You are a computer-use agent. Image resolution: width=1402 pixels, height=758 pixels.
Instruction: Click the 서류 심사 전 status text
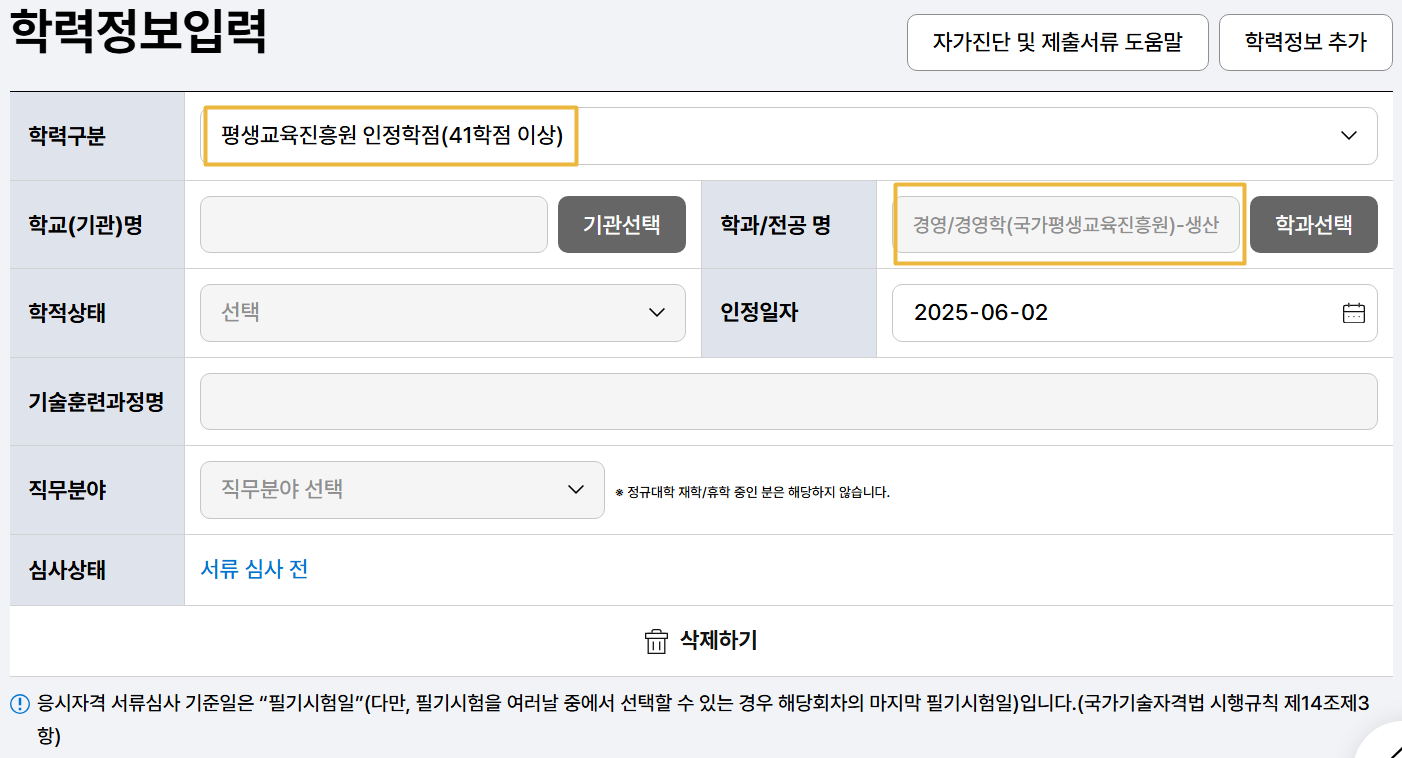254,570
